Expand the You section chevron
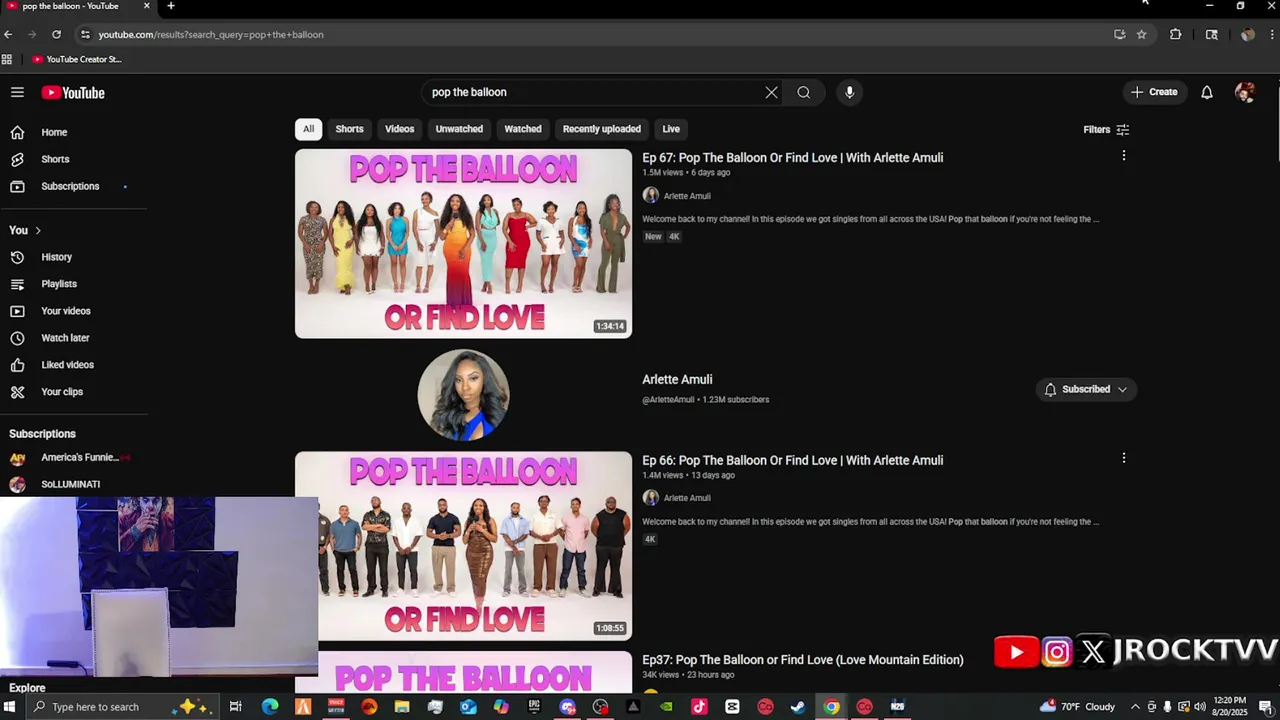This screenshot has height=720, width=1280. pyautogui.click(x=38, y=230)
